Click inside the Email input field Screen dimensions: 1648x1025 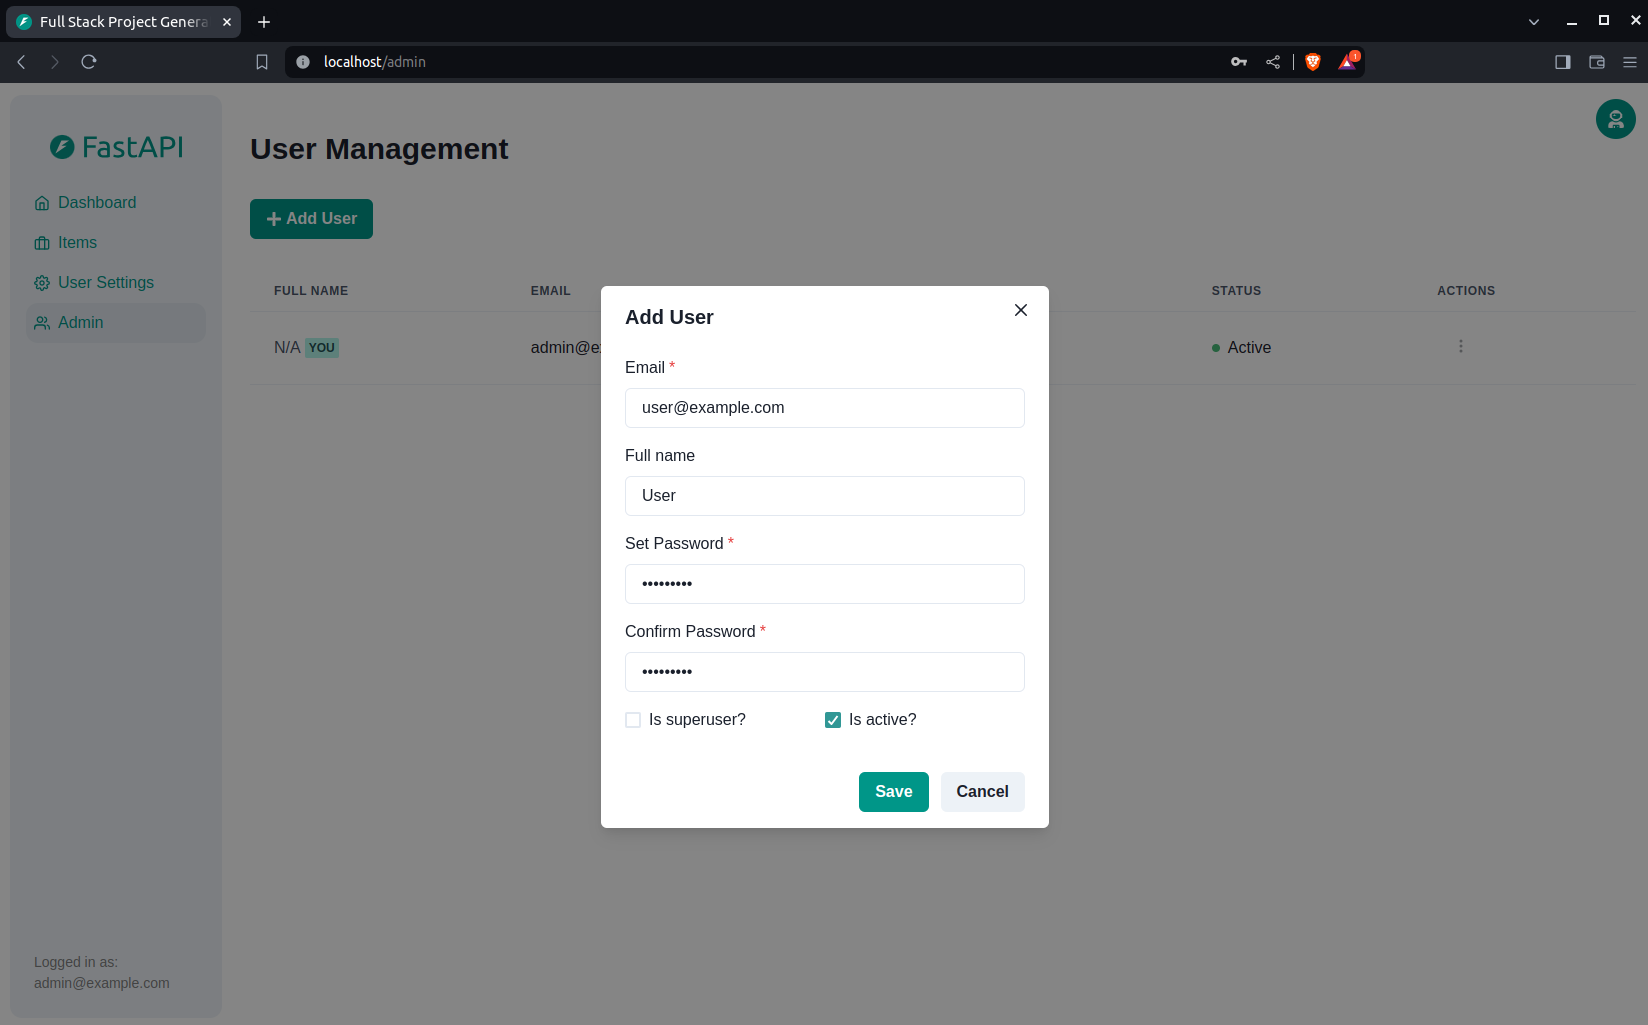pyautogui.click(x=824, y=407)
